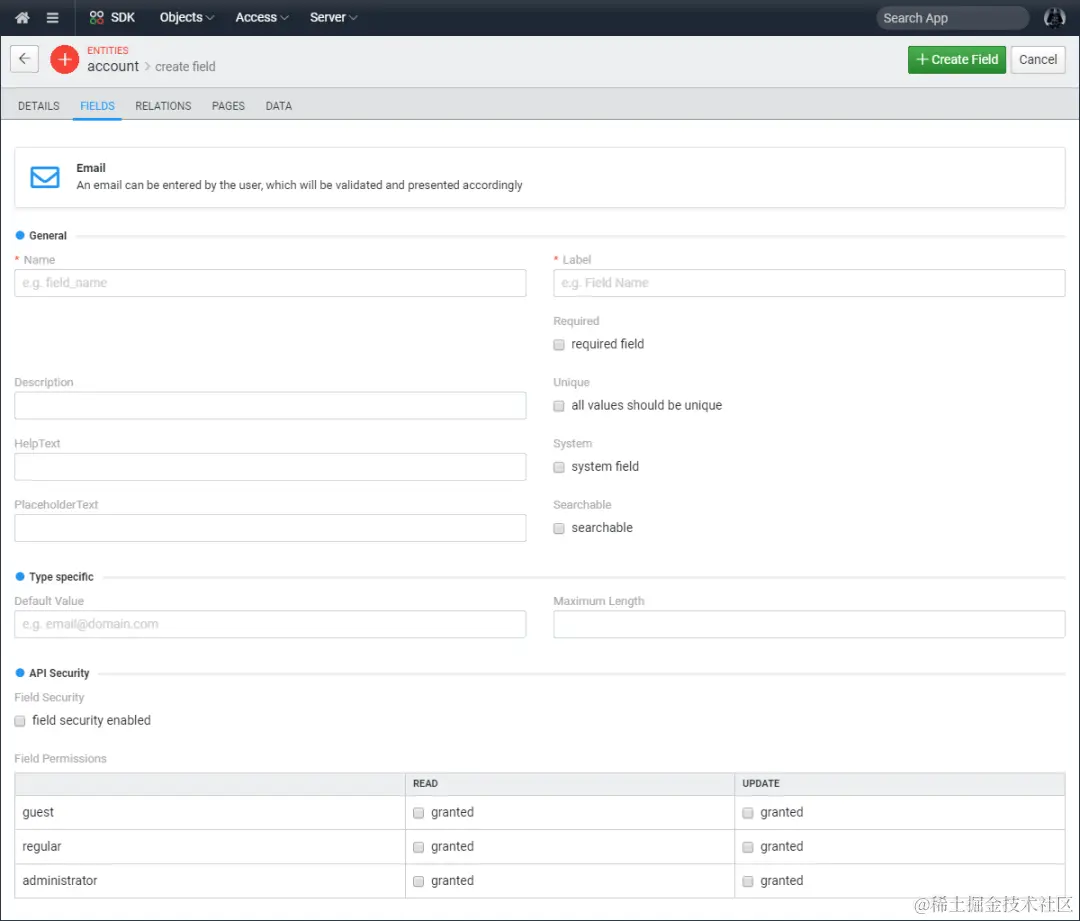This screenshot has width=1080, height=921.
Task: Switch to the FIELDS tab
Action: [97, 106]
